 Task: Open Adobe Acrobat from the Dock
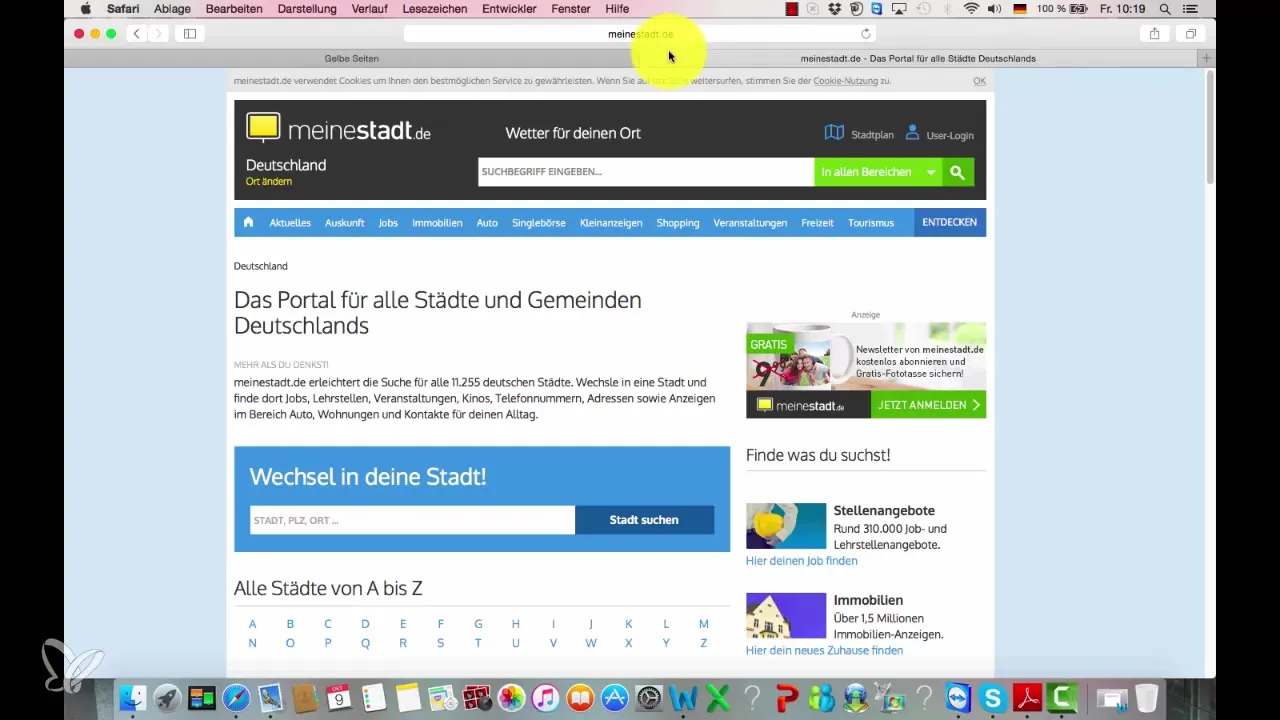pyautogui.click(x=1028, y=697)
